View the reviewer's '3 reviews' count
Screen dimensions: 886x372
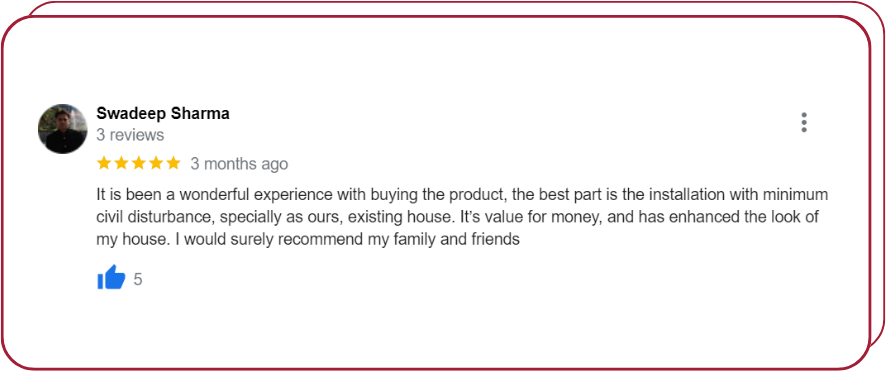click(130, 135)
